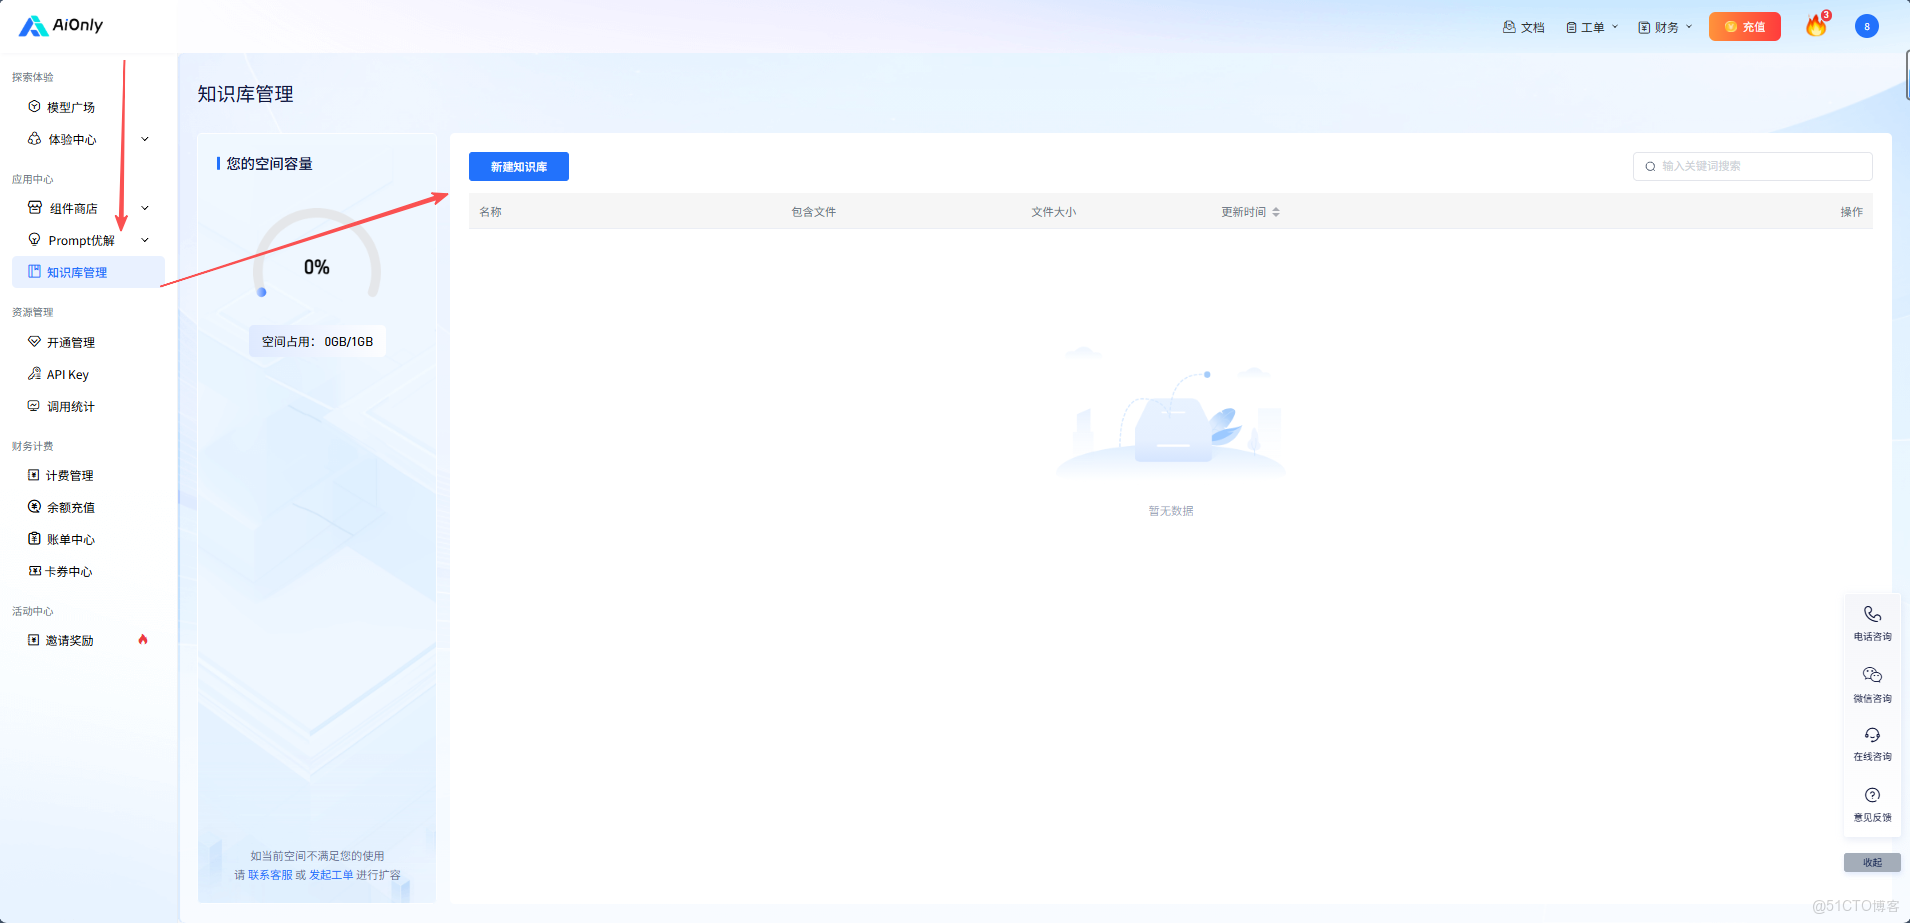
Task: Click the Prompt优解 lightbulb icon
Action: coord(34,240)
